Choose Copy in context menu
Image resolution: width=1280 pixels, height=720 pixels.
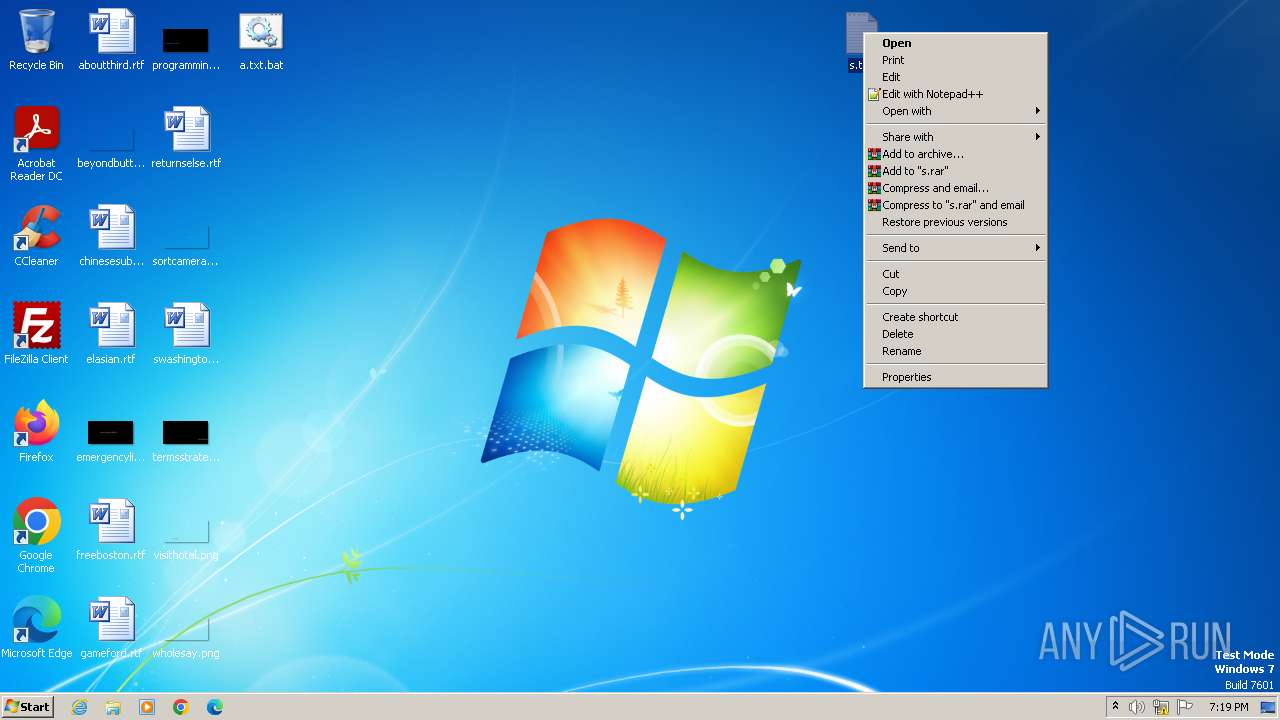(x=955, y=291)
